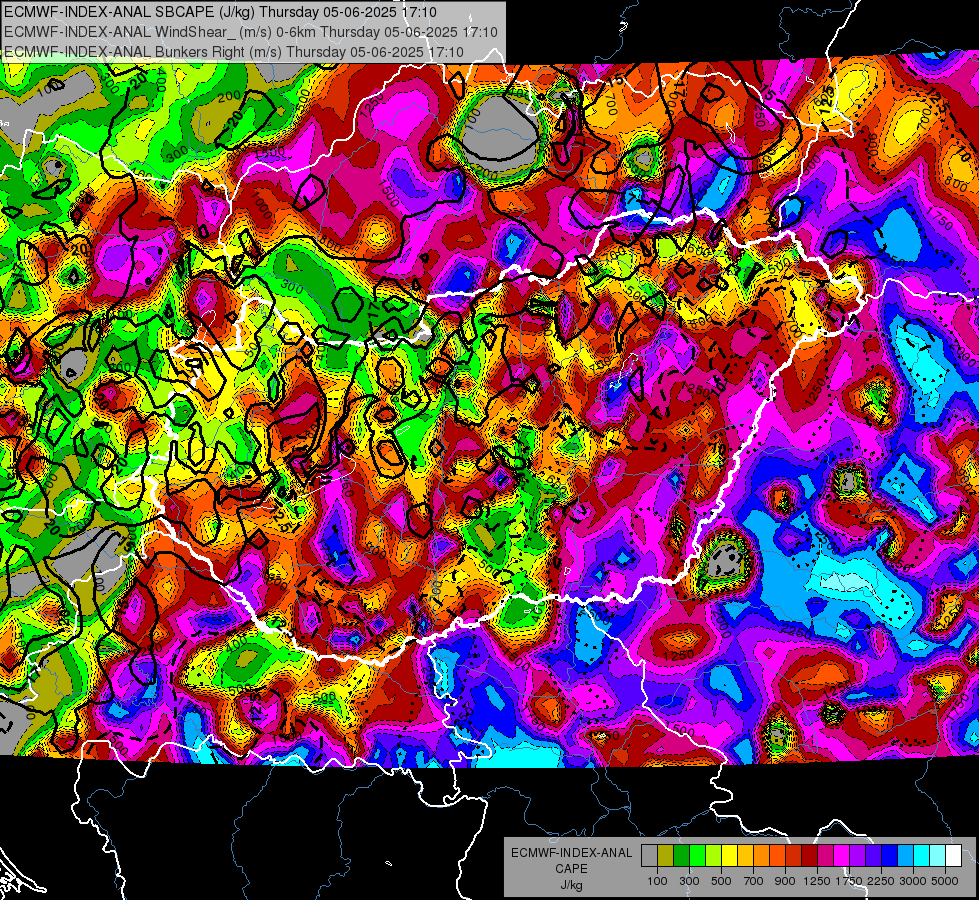Click the legend value 100

[657, 881]
